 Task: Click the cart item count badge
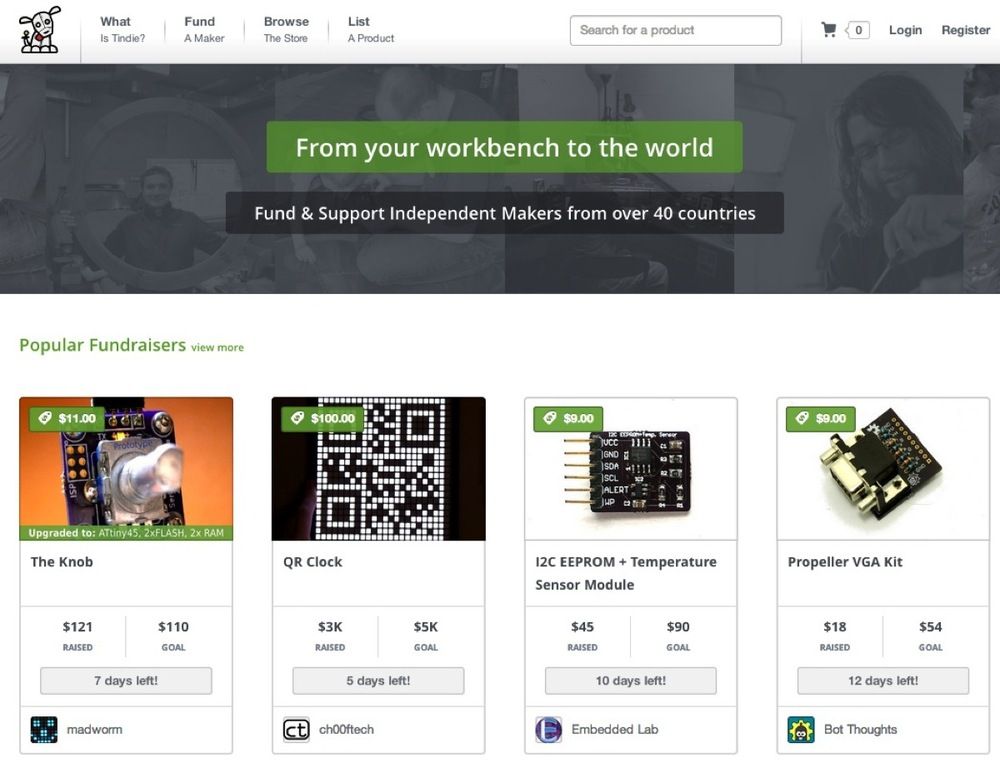pyautogui.click(x=858, y=30)
